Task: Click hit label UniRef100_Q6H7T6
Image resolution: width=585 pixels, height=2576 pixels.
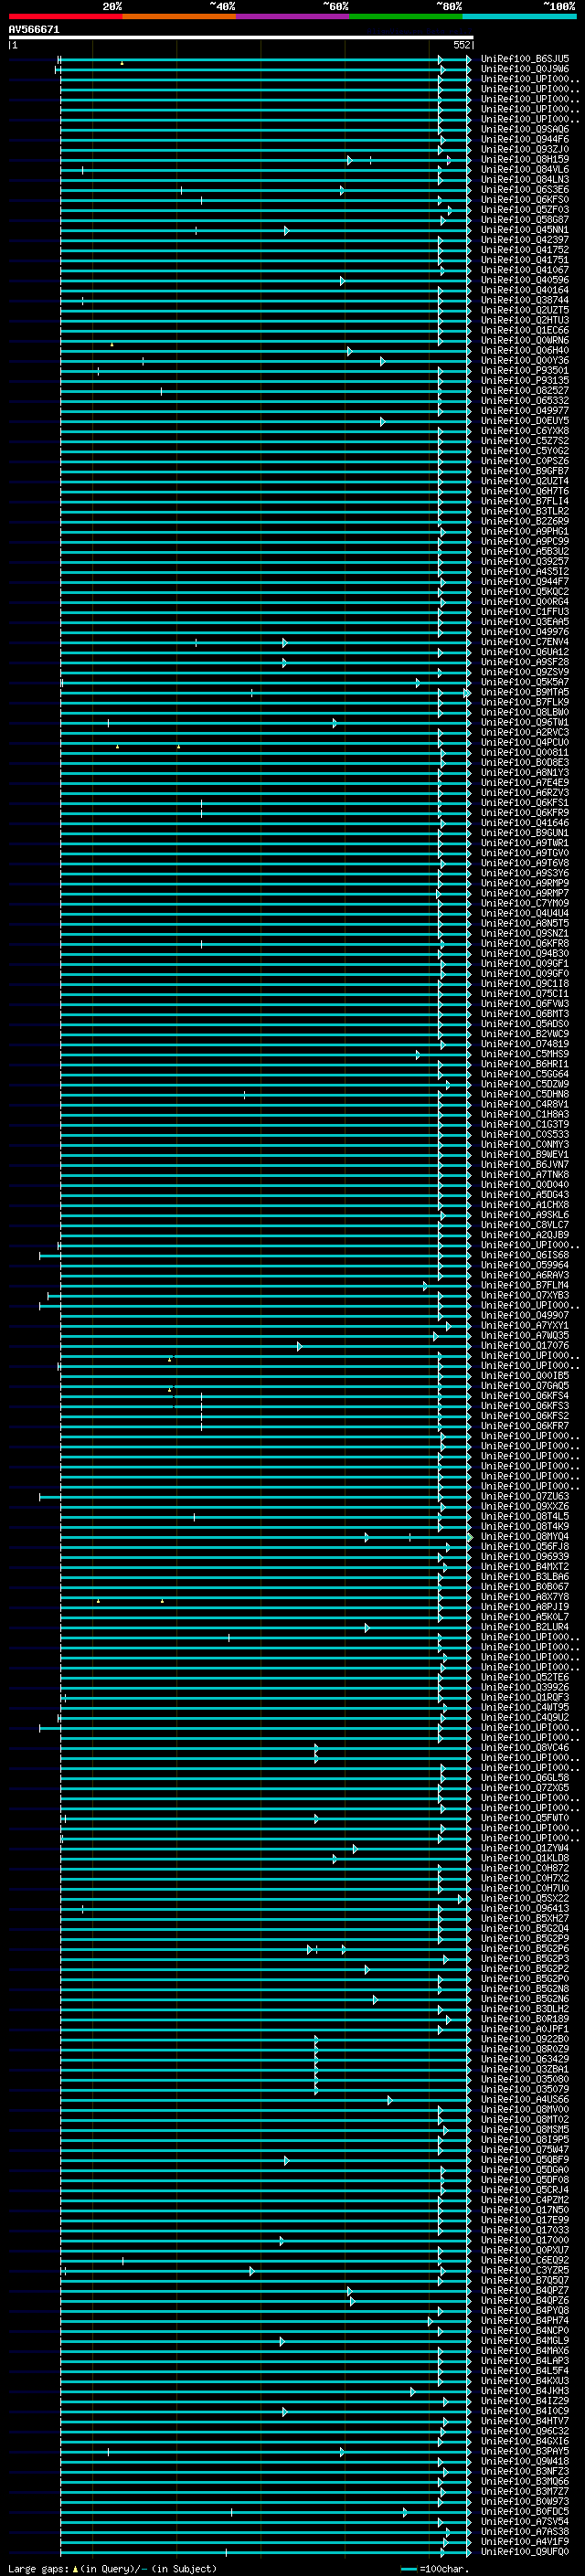Action: [525, 491]
